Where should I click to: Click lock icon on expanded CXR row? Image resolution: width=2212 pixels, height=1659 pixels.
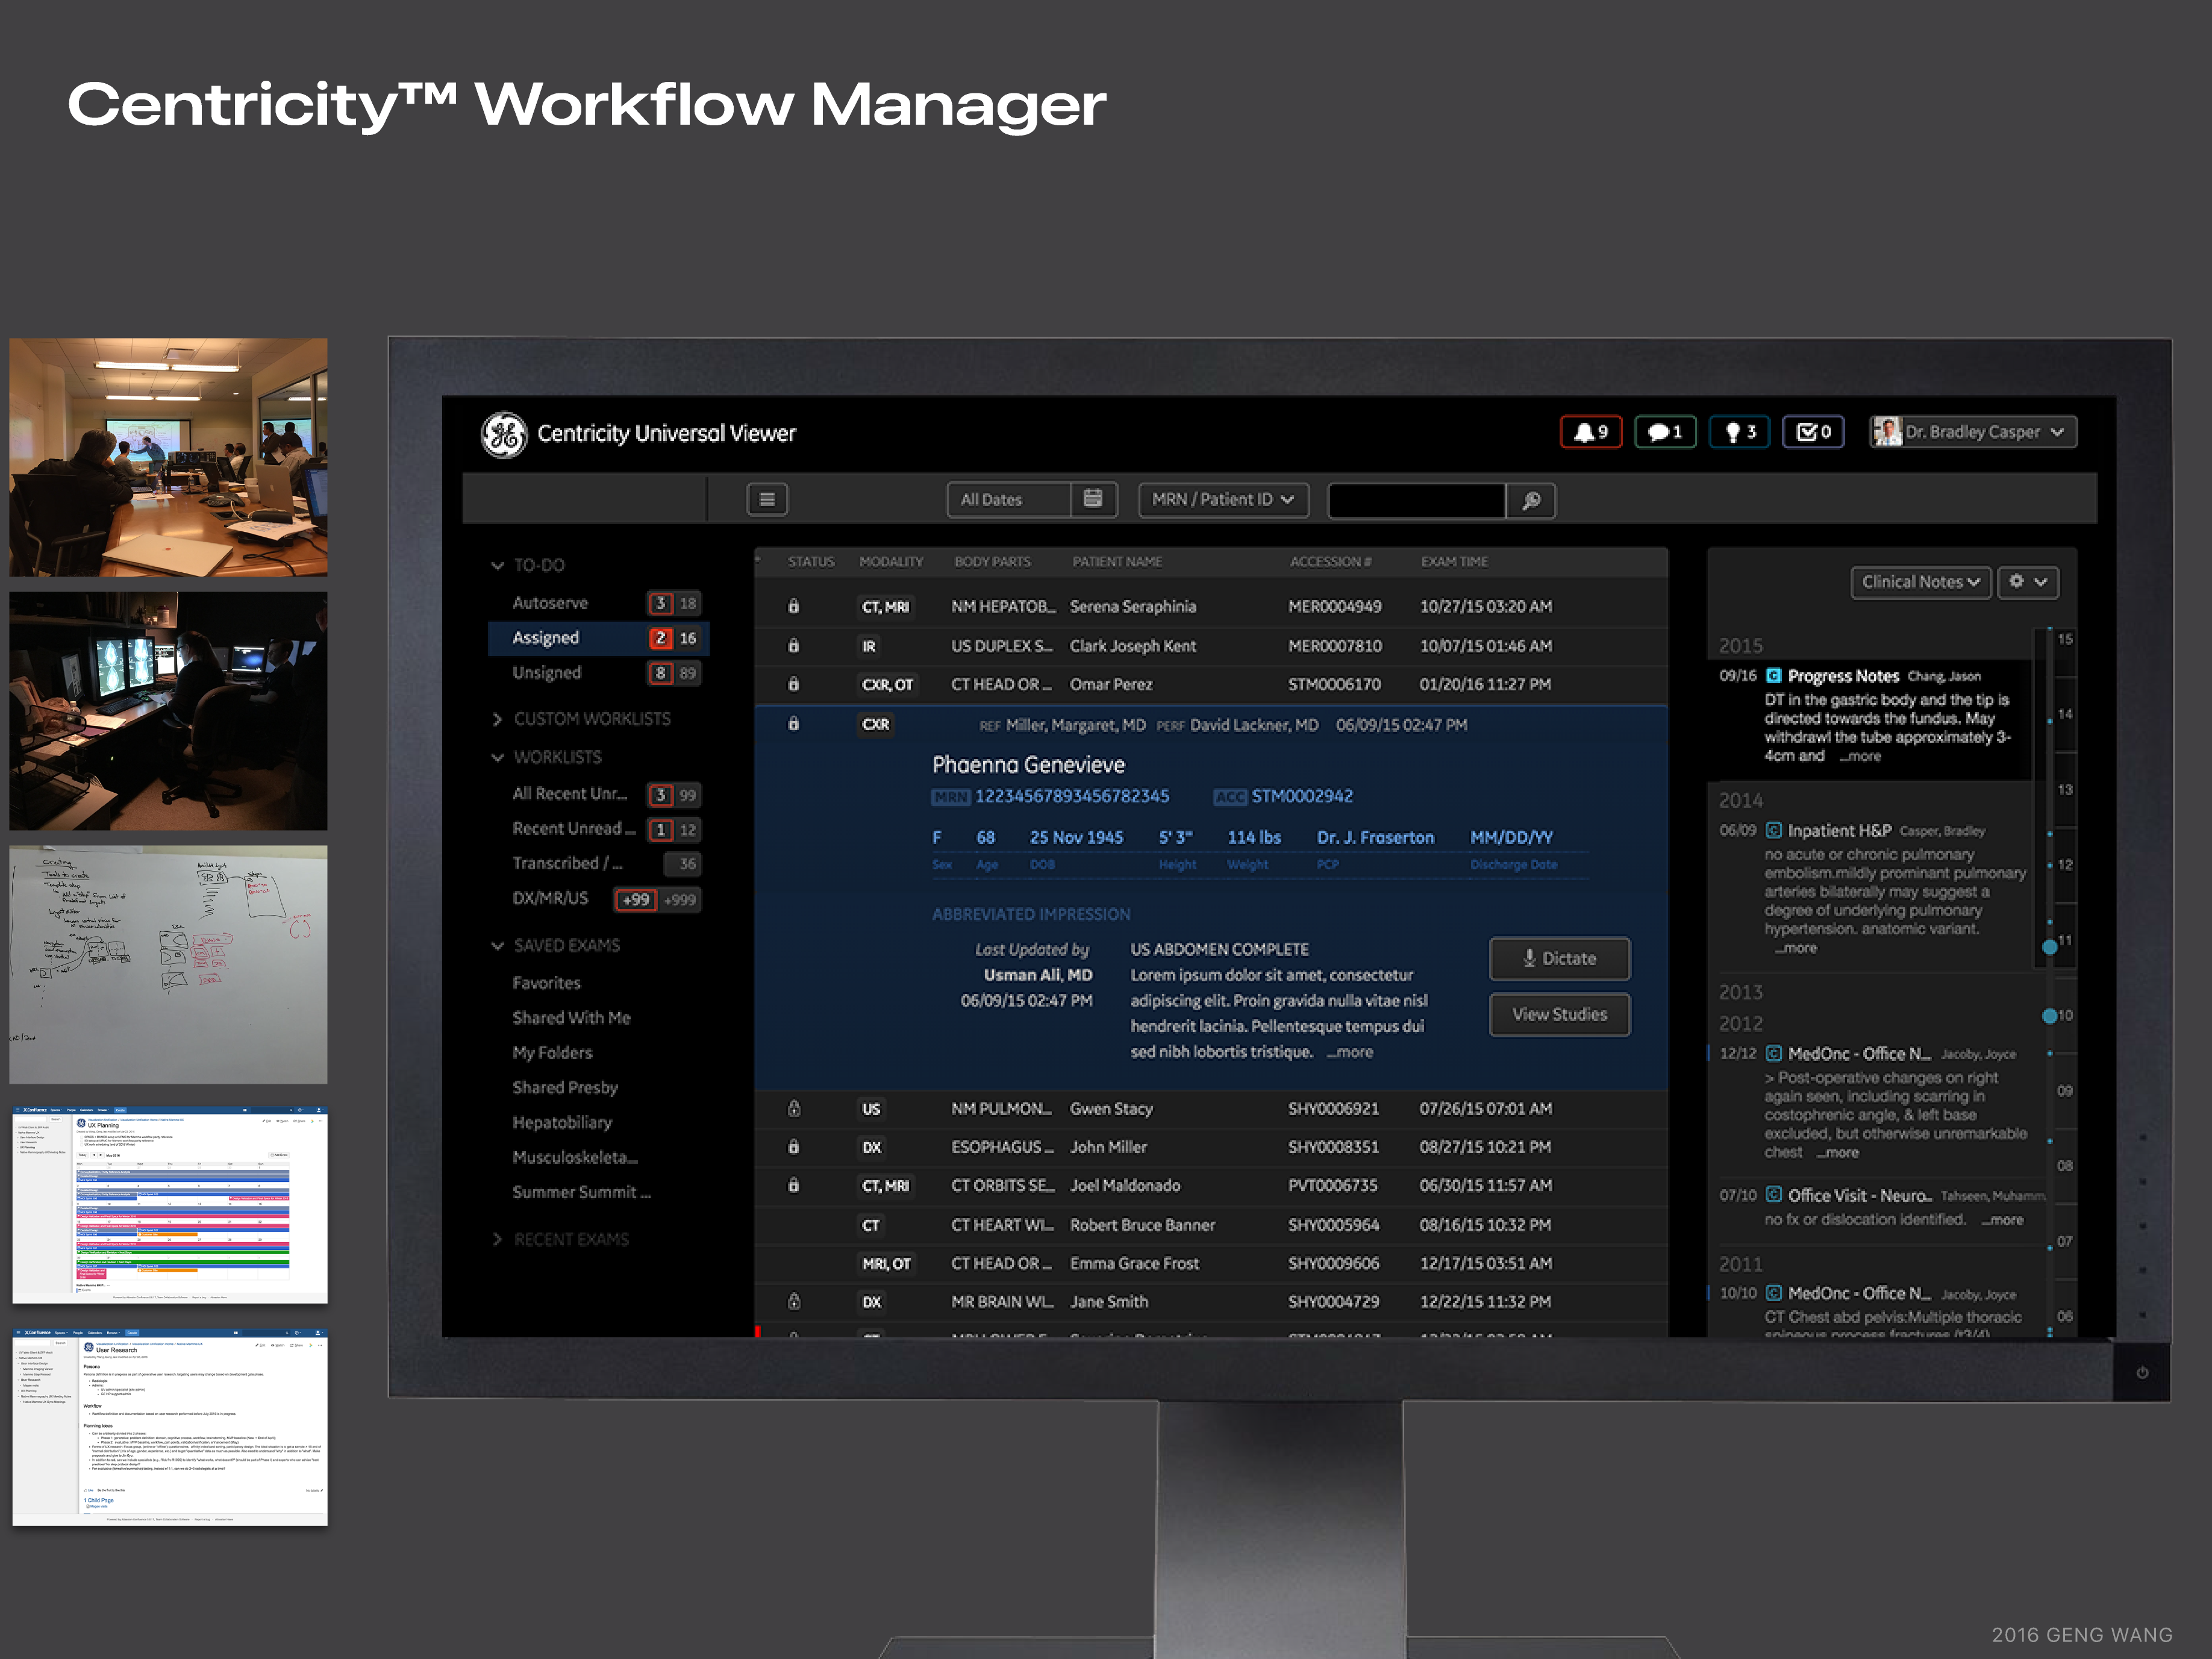click(794, 724)
